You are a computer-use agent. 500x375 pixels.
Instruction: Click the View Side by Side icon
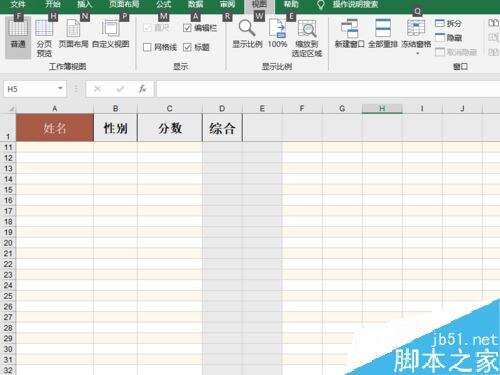point(493,23)
